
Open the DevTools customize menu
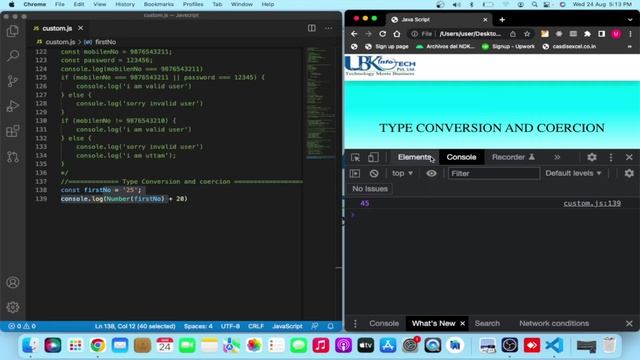tap(611, 157)
